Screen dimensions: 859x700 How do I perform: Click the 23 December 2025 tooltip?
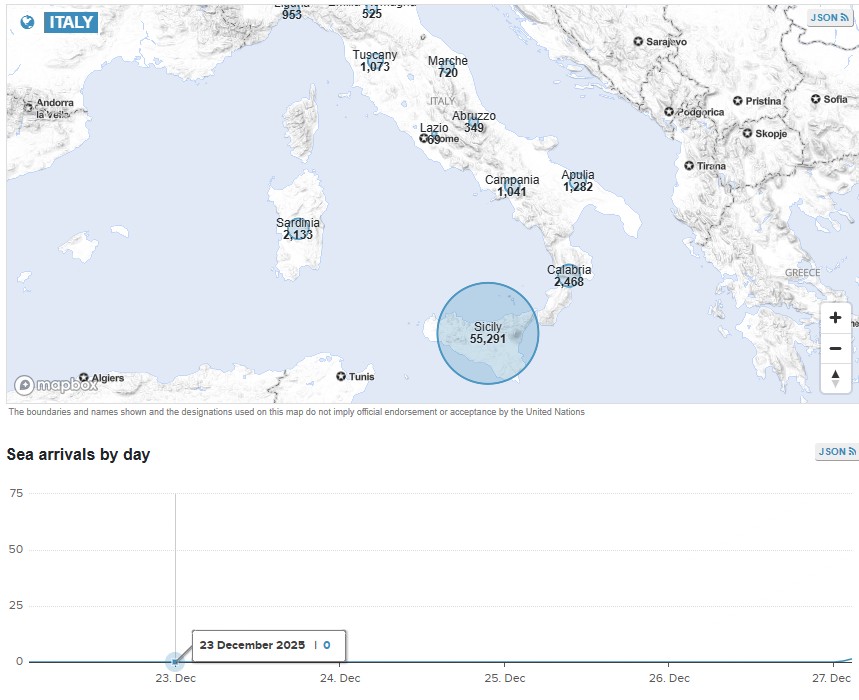(269, 646)
